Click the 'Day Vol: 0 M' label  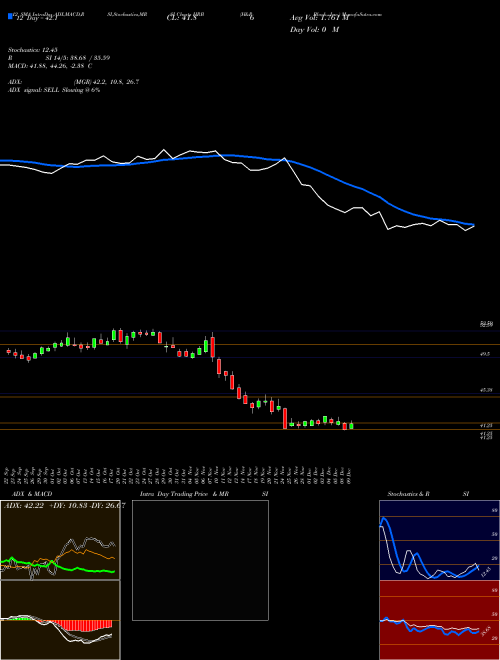point(314,30)
